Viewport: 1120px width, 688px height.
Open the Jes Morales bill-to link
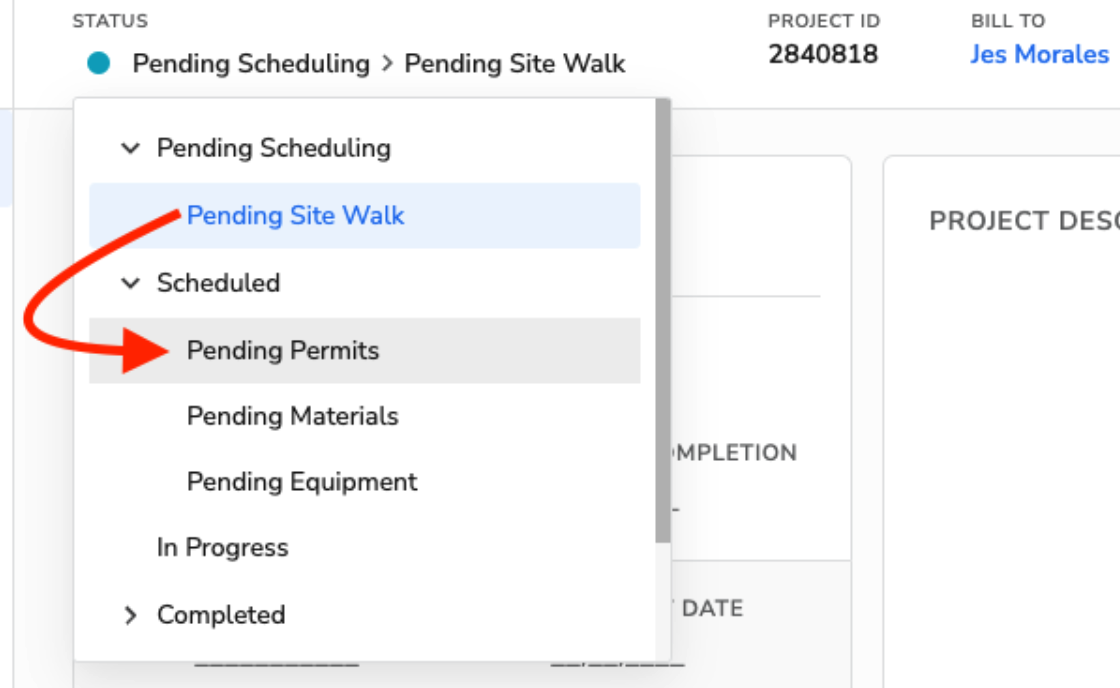(x=1039, y=54)
